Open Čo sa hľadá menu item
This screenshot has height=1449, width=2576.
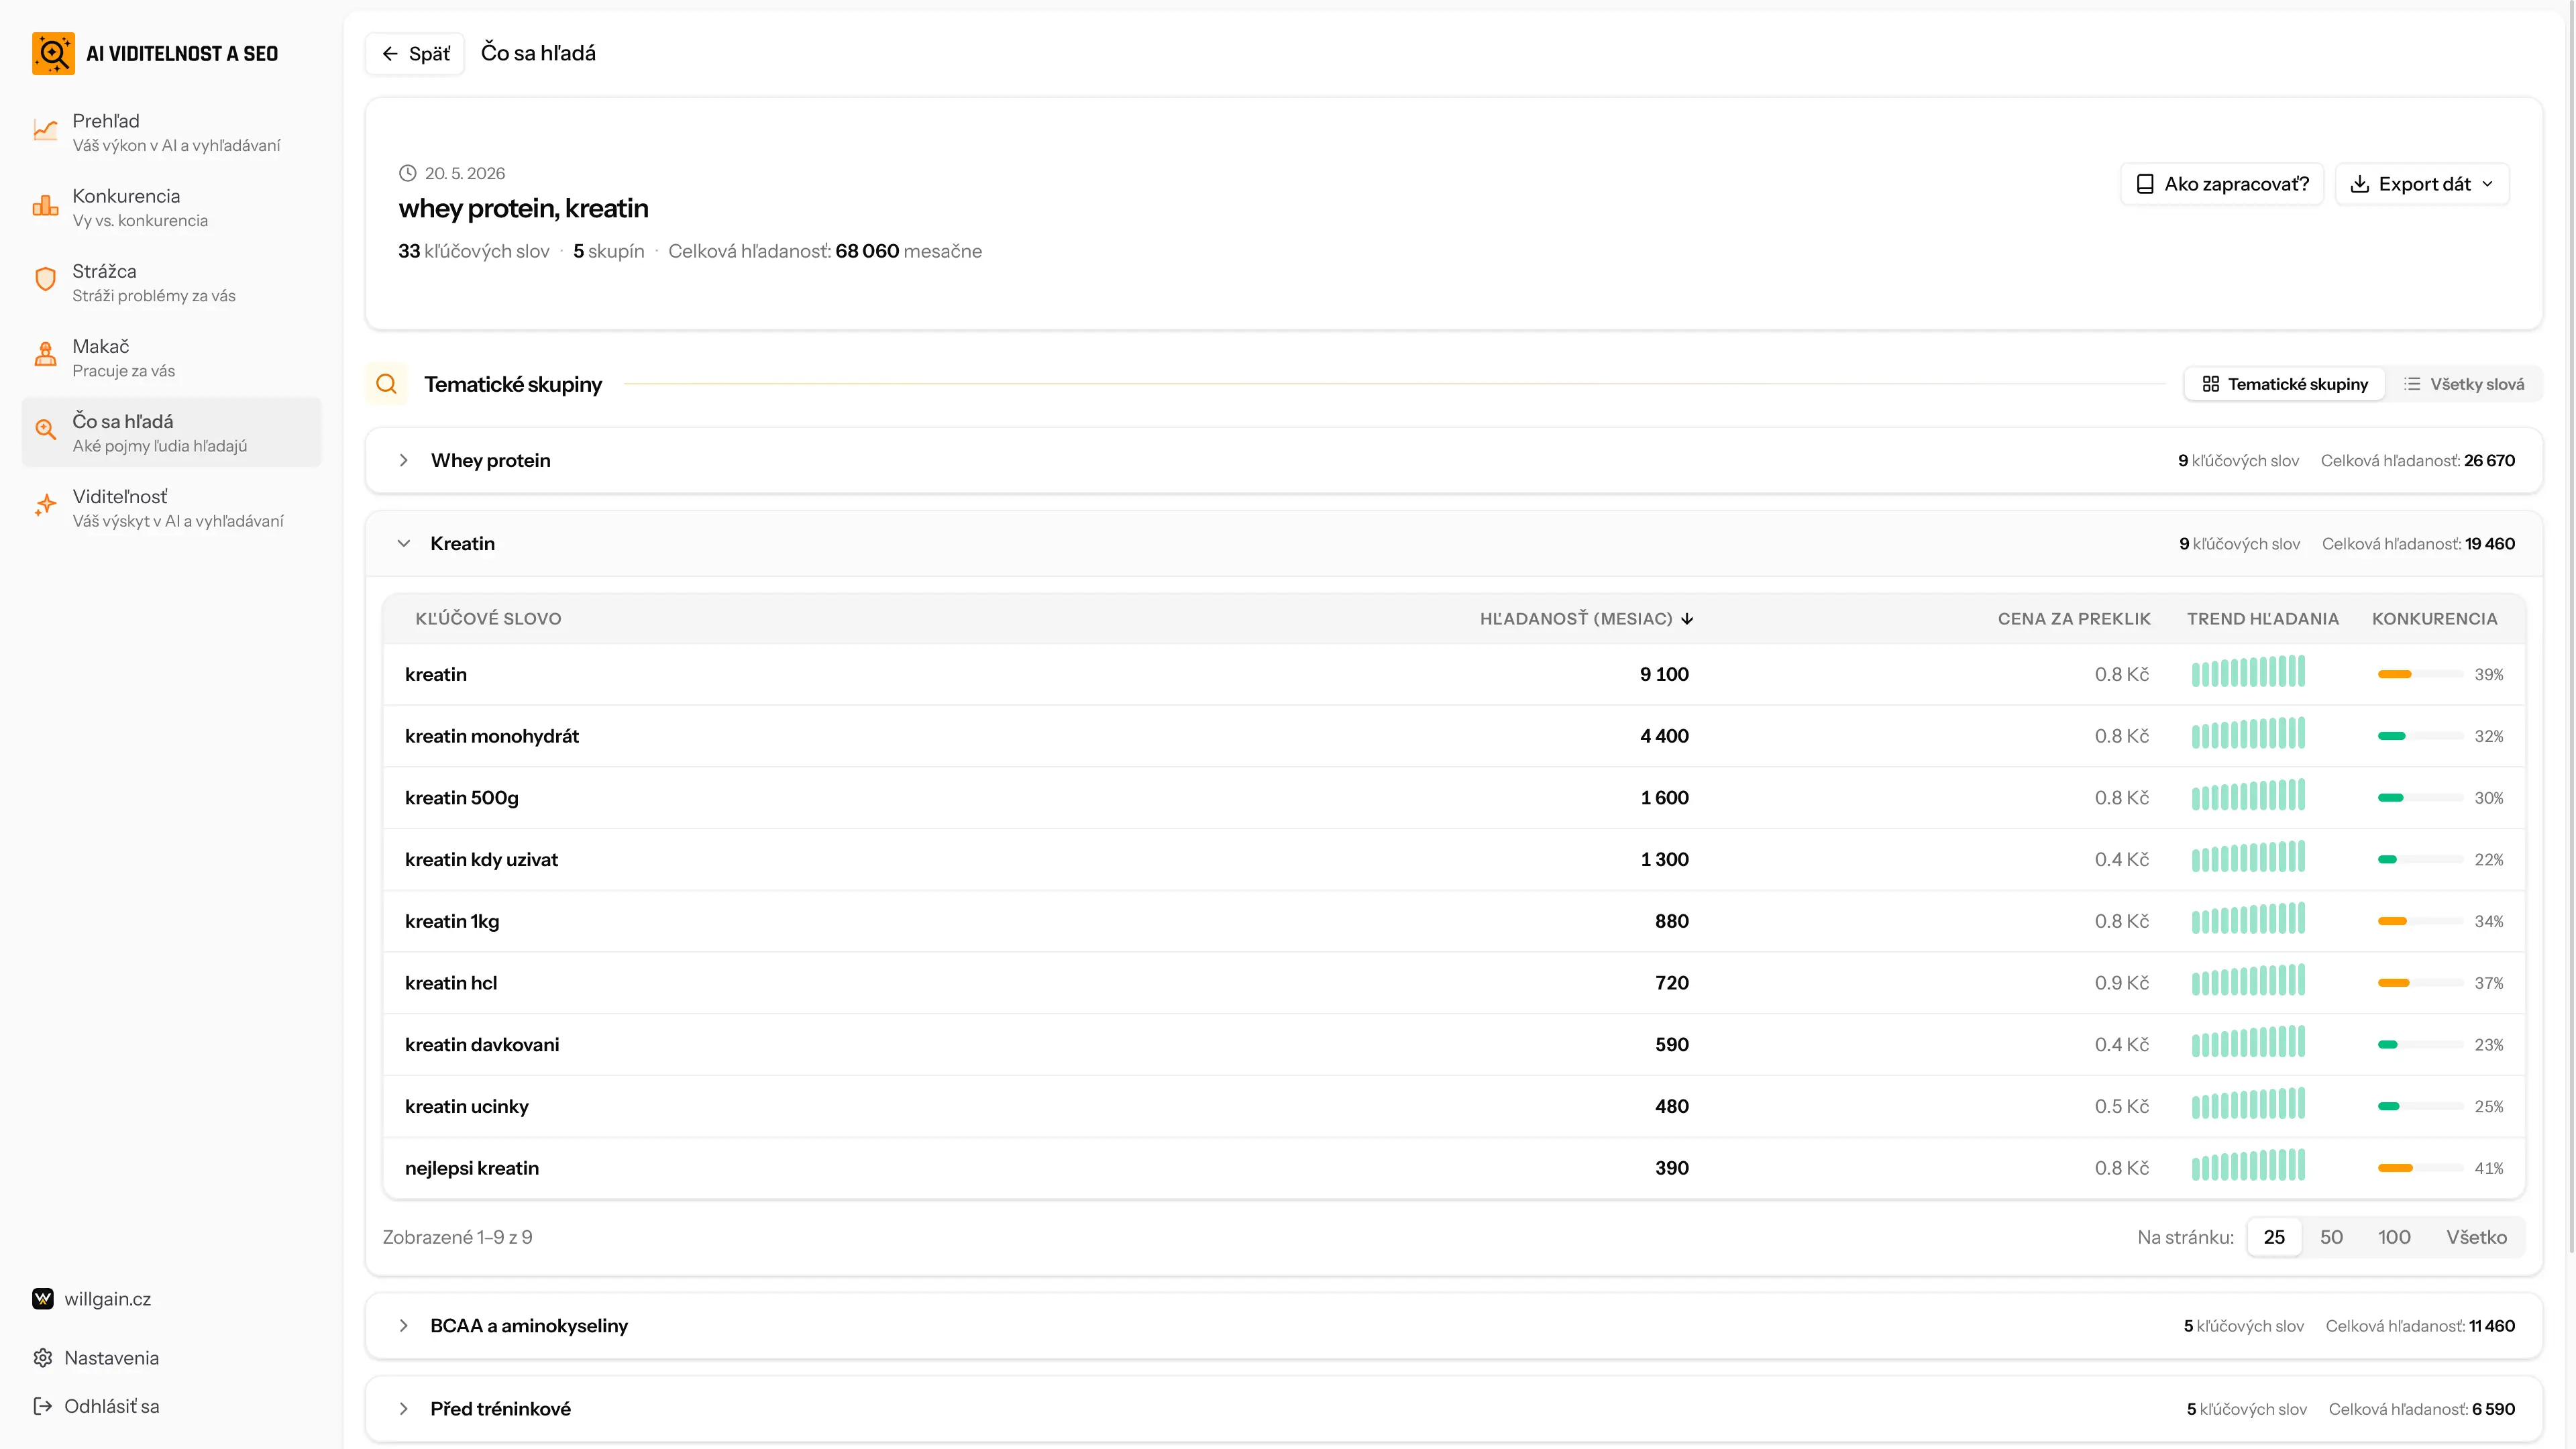[x=172, y=432]
